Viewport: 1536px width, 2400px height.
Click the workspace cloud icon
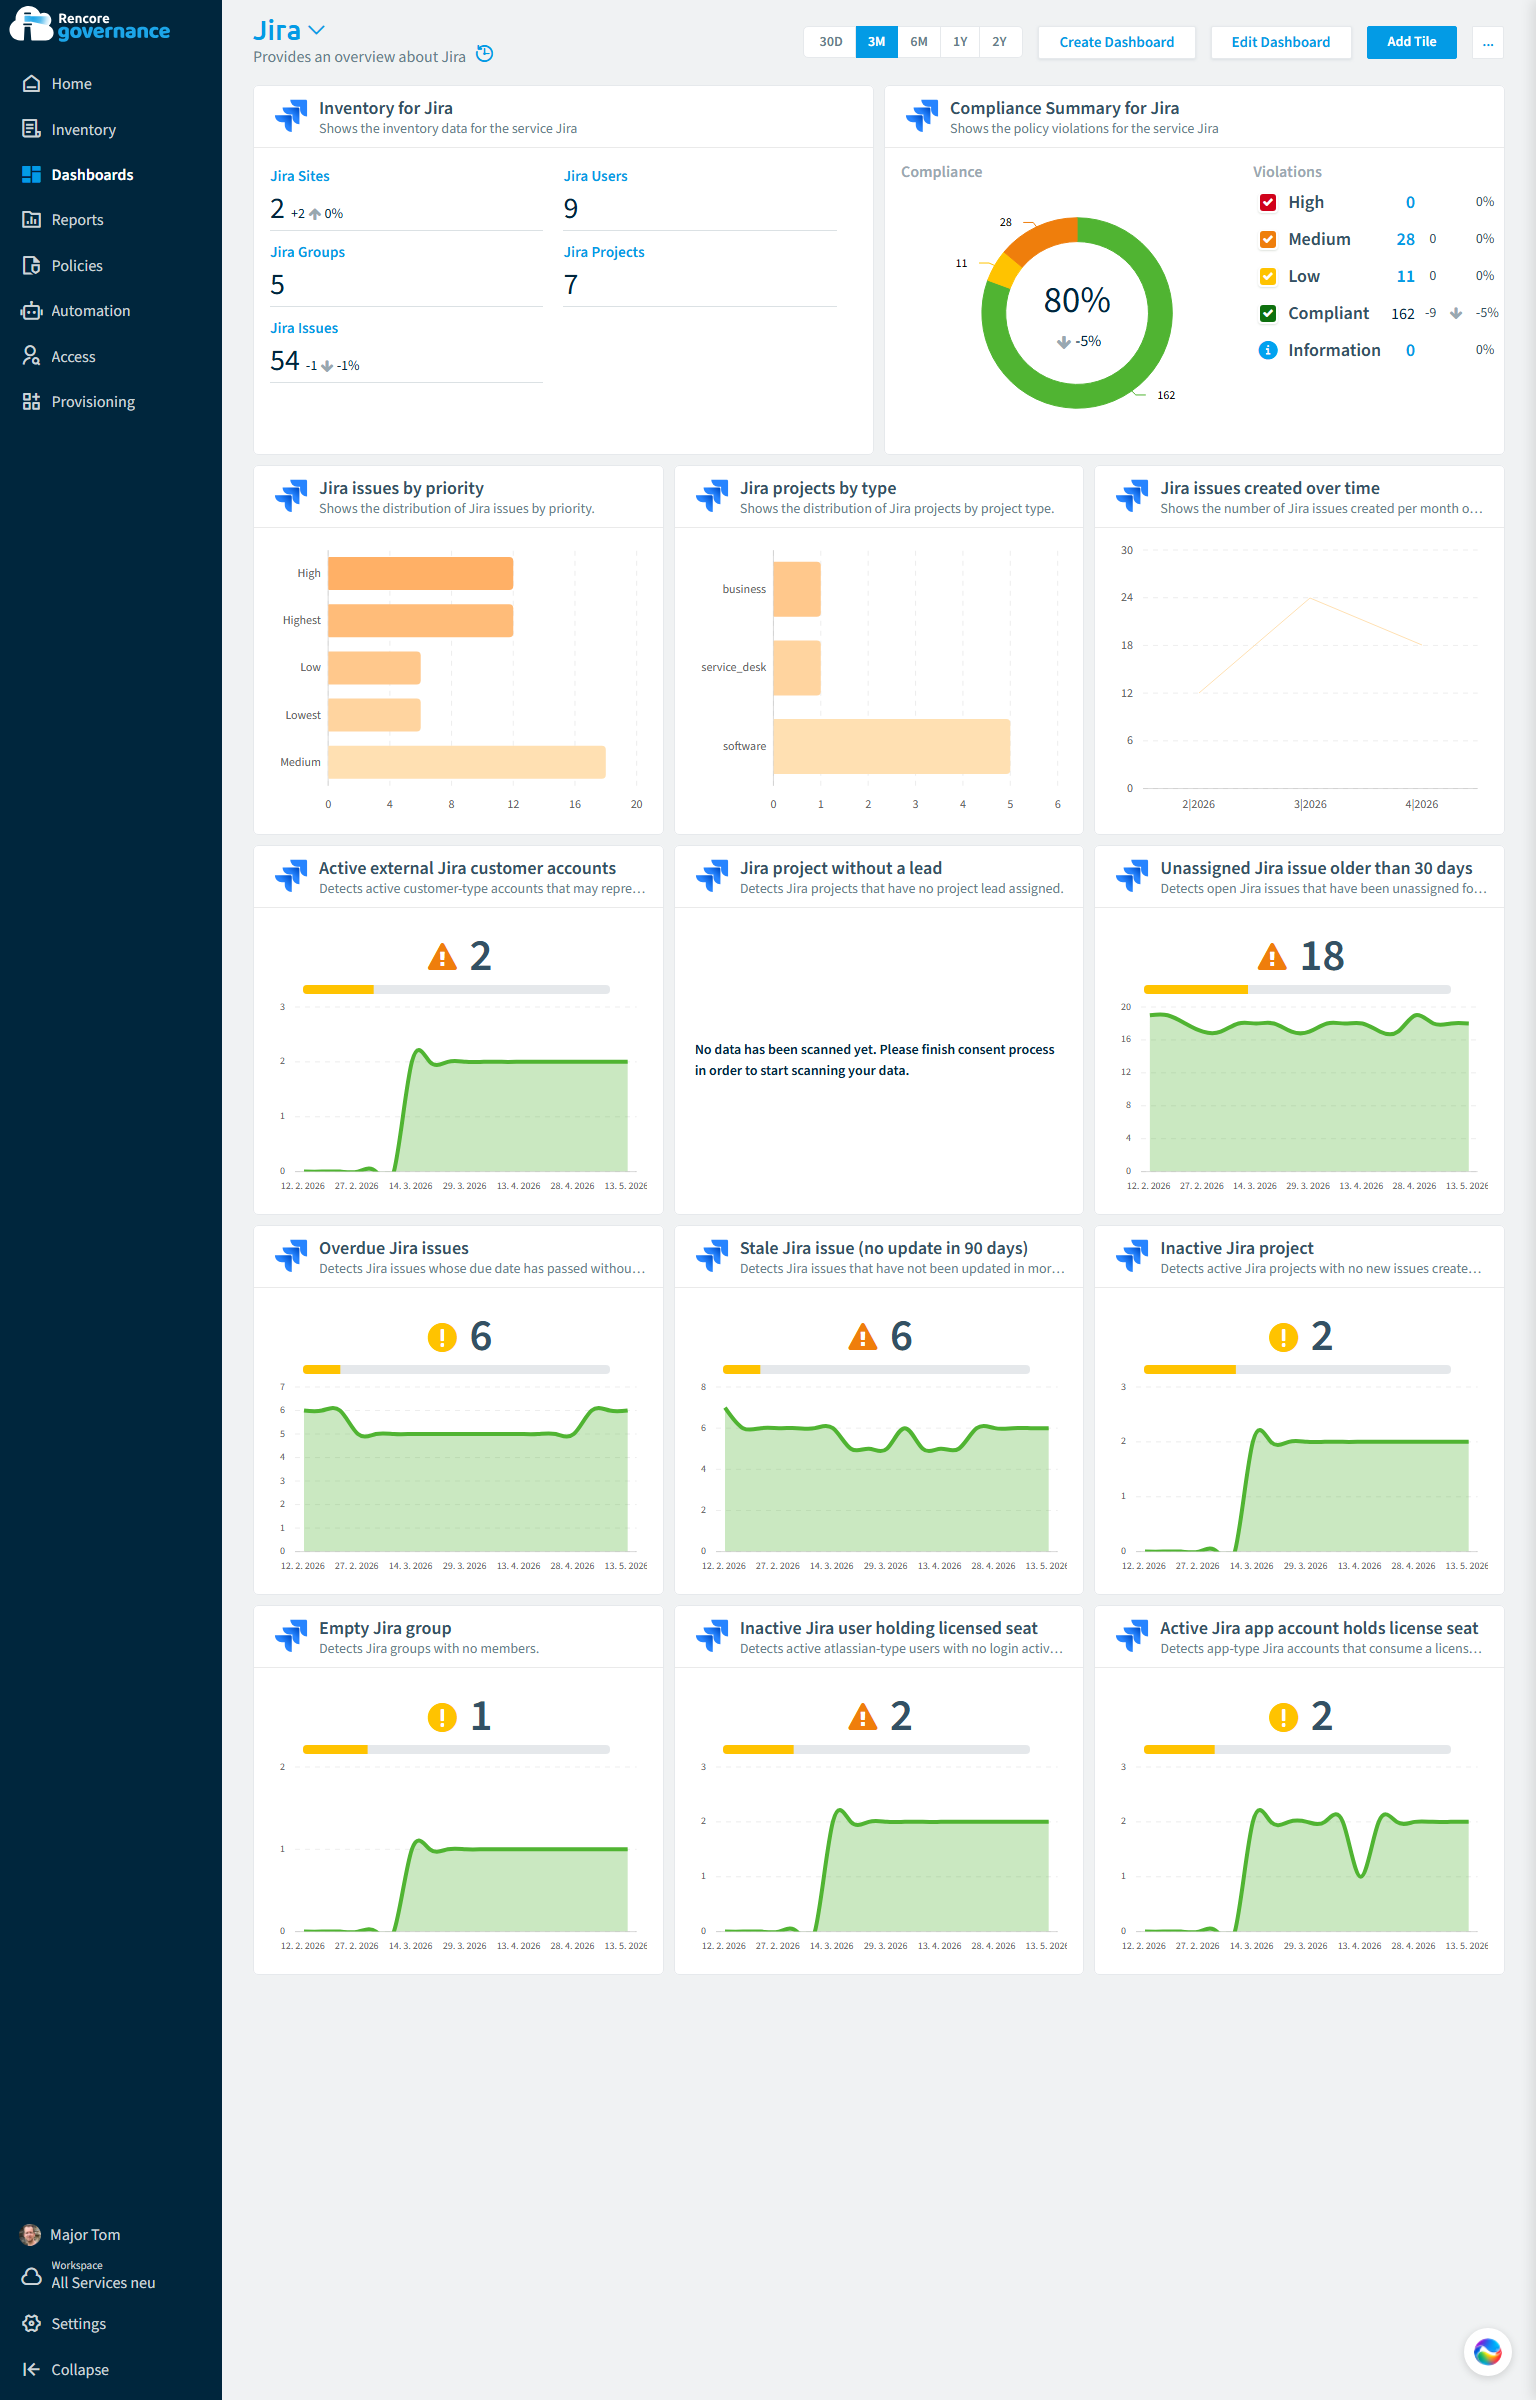pos(31,2277)
